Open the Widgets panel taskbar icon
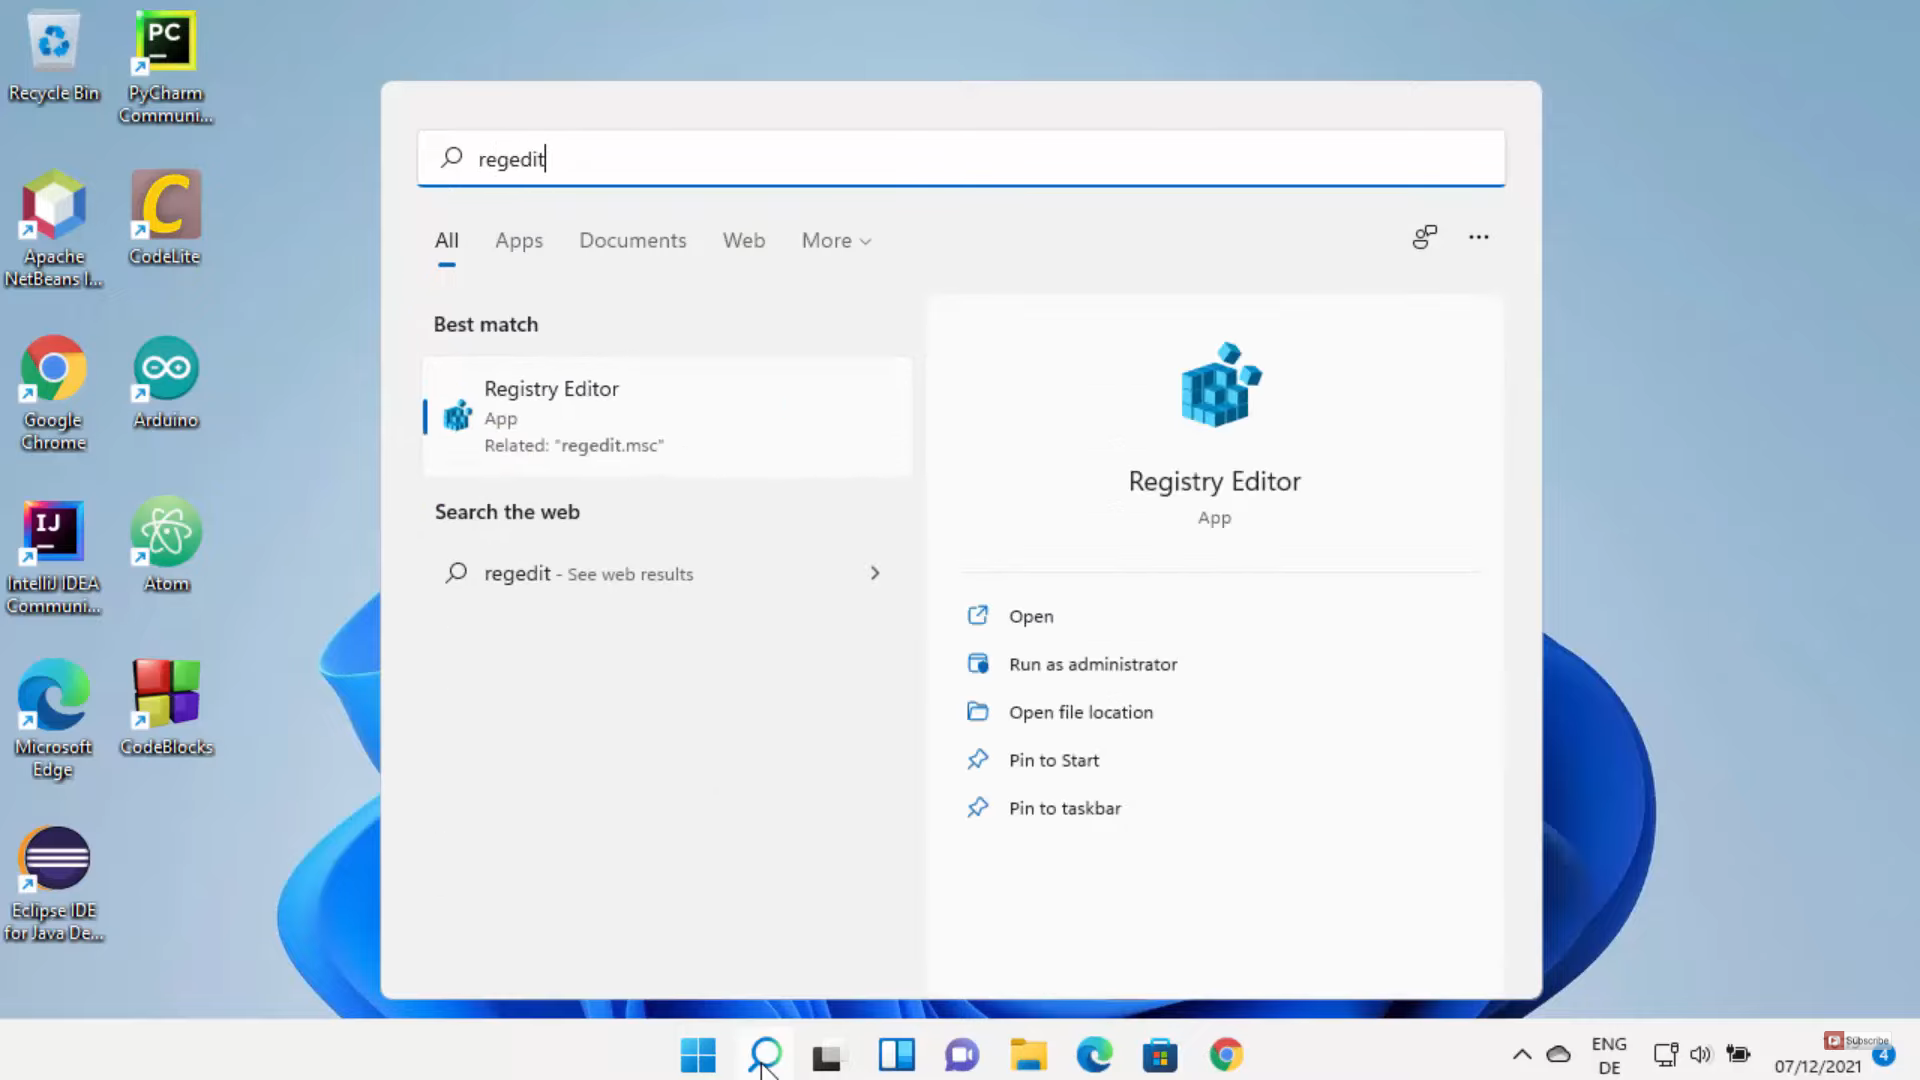The image size is (1920, 1080). pos(896,1055)
